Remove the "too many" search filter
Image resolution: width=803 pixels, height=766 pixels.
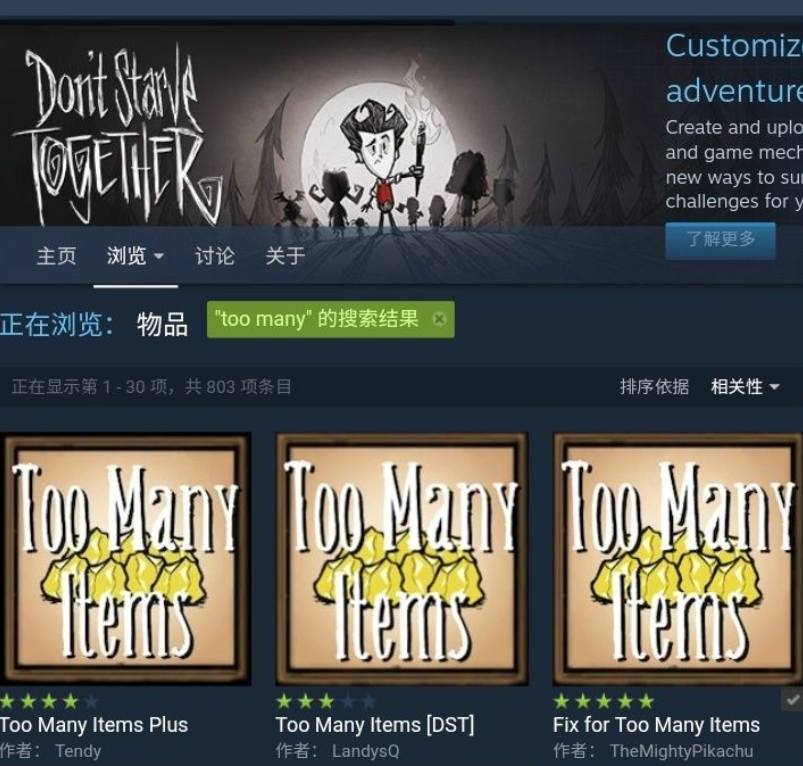point(439,319)
